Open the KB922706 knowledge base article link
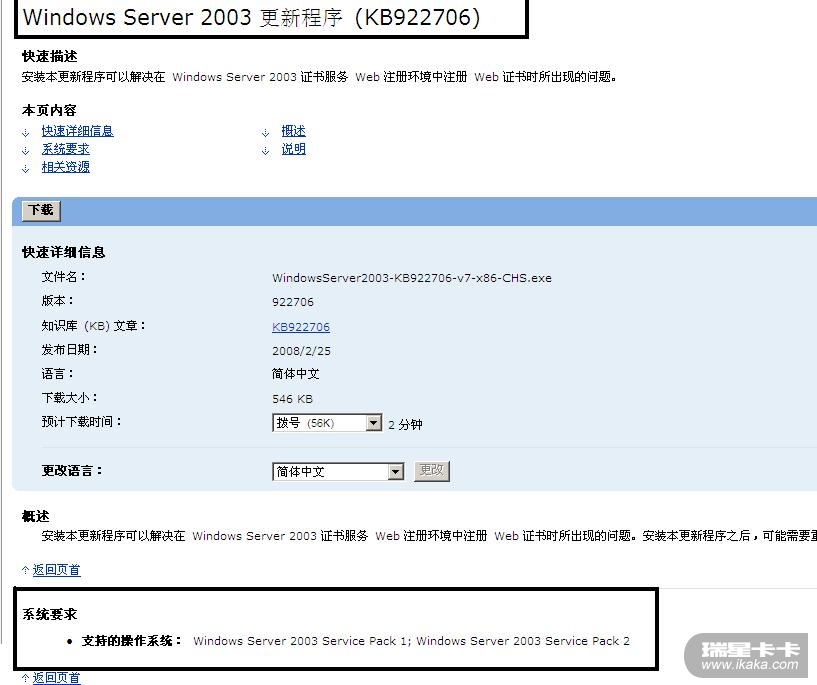 (x=301, y=327)
